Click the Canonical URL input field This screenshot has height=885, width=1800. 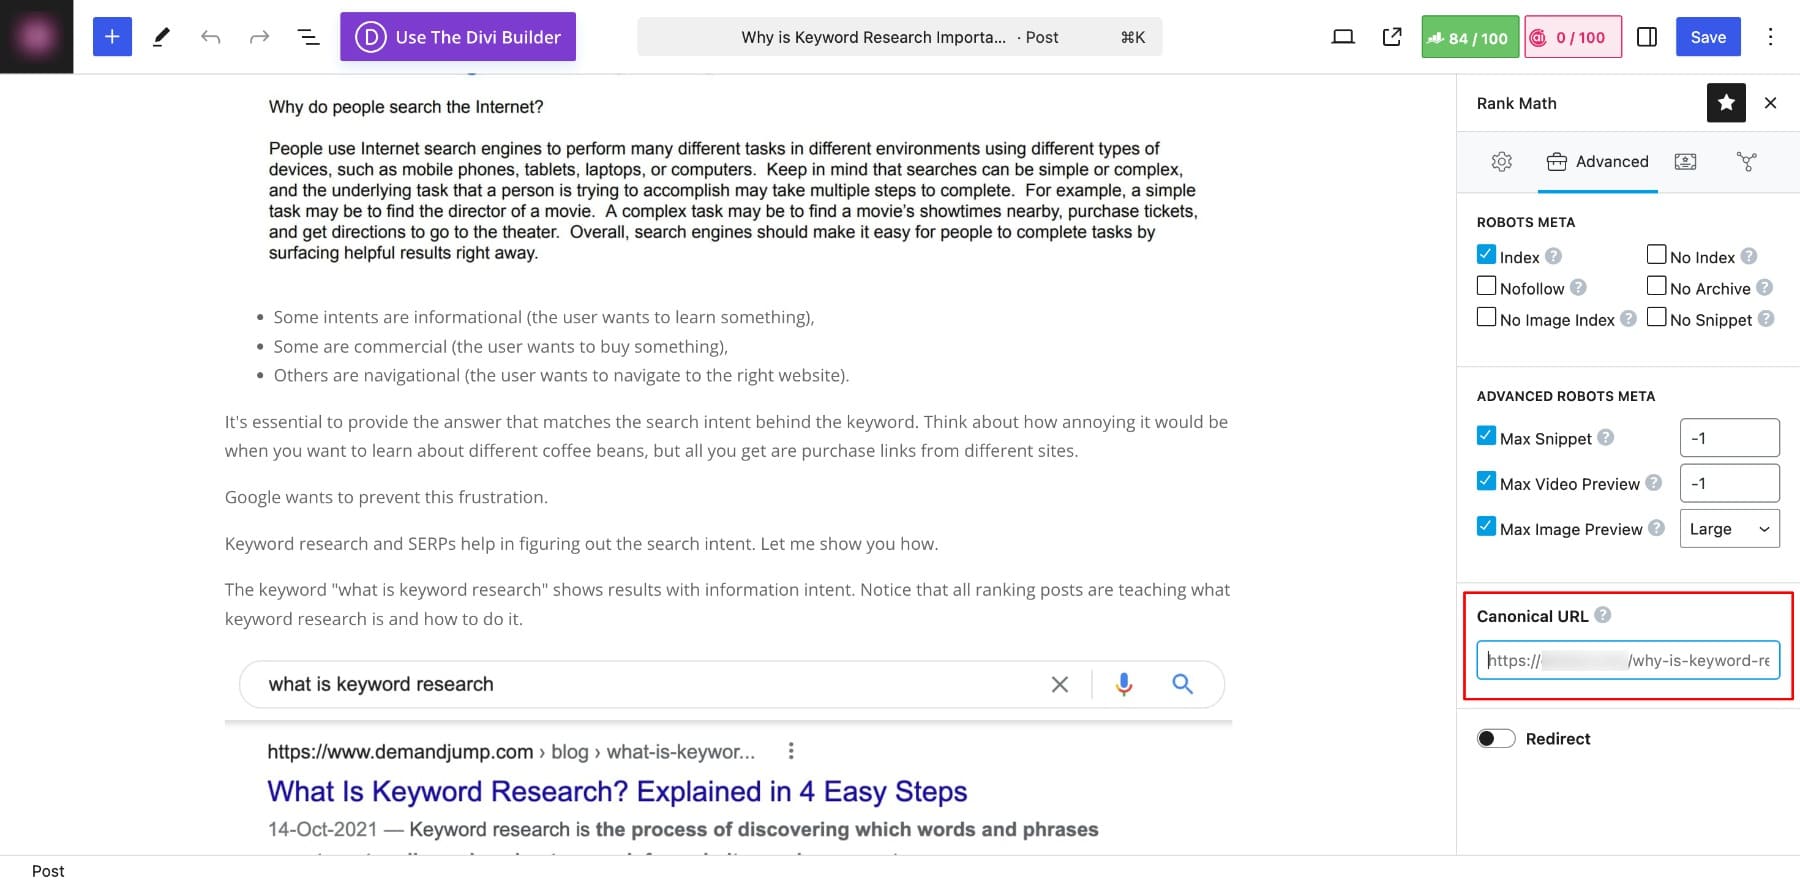tap(1627, 661)
